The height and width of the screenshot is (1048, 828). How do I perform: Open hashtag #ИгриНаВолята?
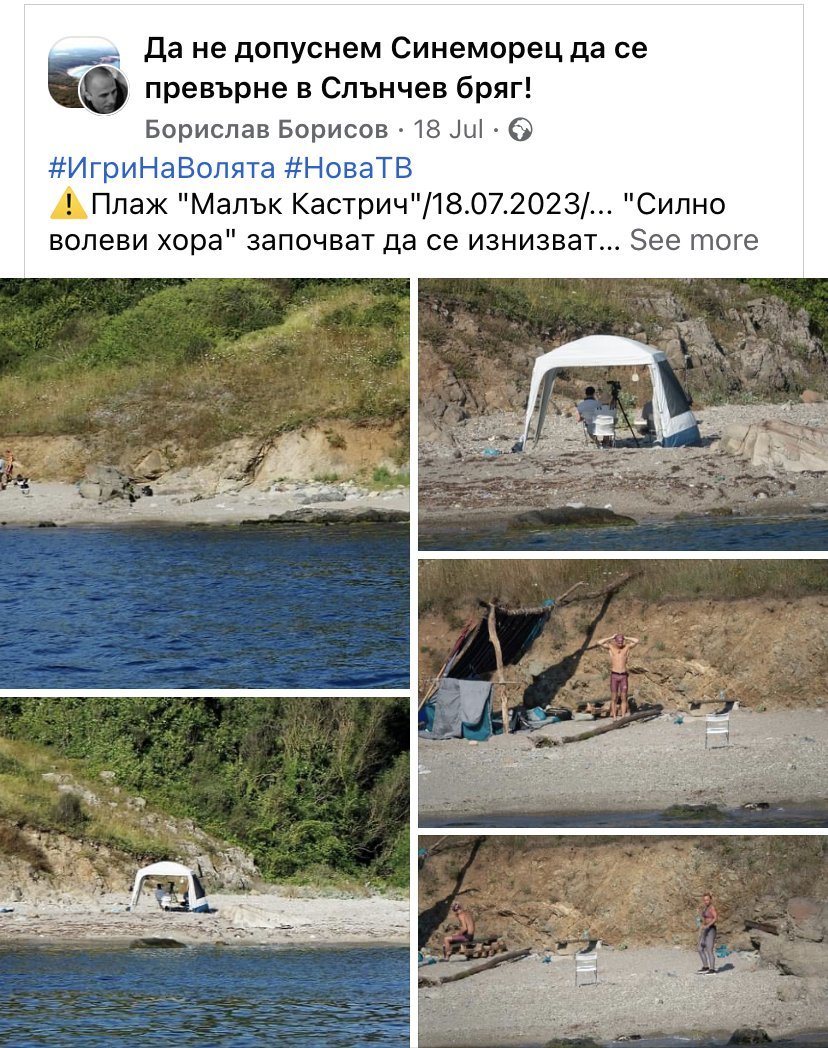[x=162, y=168]
